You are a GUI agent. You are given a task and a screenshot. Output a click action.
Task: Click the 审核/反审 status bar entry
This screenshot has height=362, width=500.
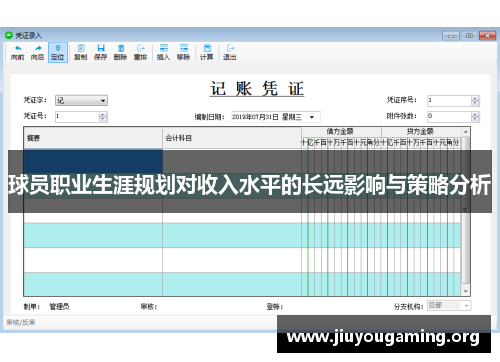(21, 322)
